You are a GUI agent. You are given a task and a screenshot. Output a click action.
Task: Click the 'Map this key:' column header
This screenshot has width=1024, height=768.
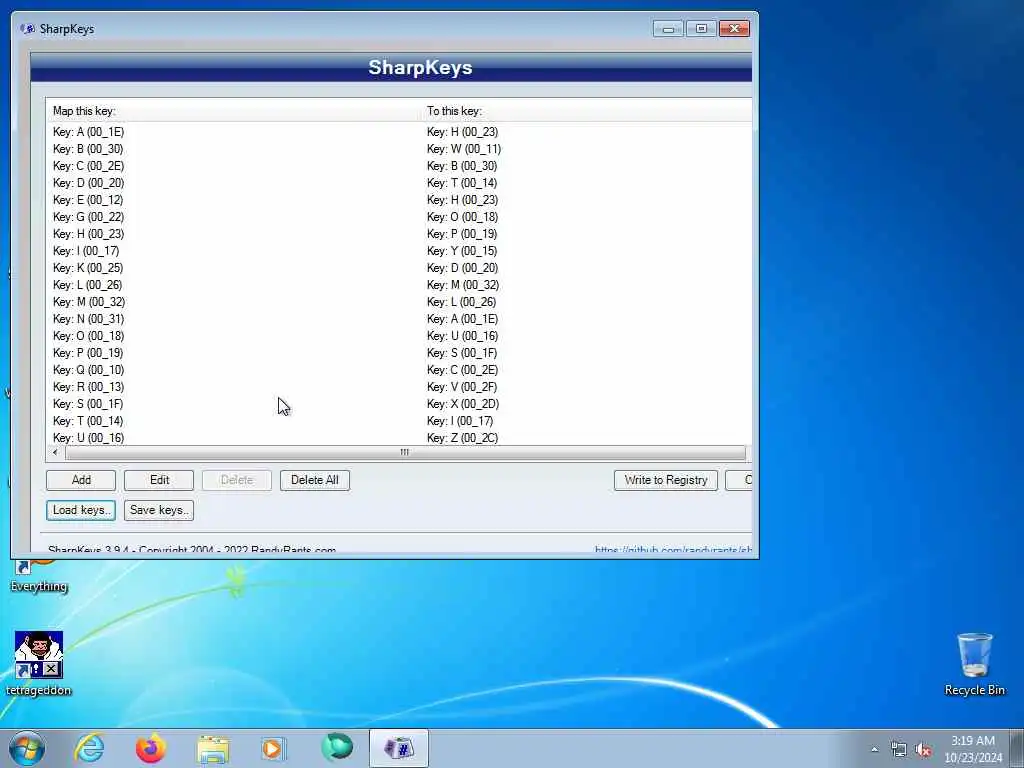pos(233,111)
